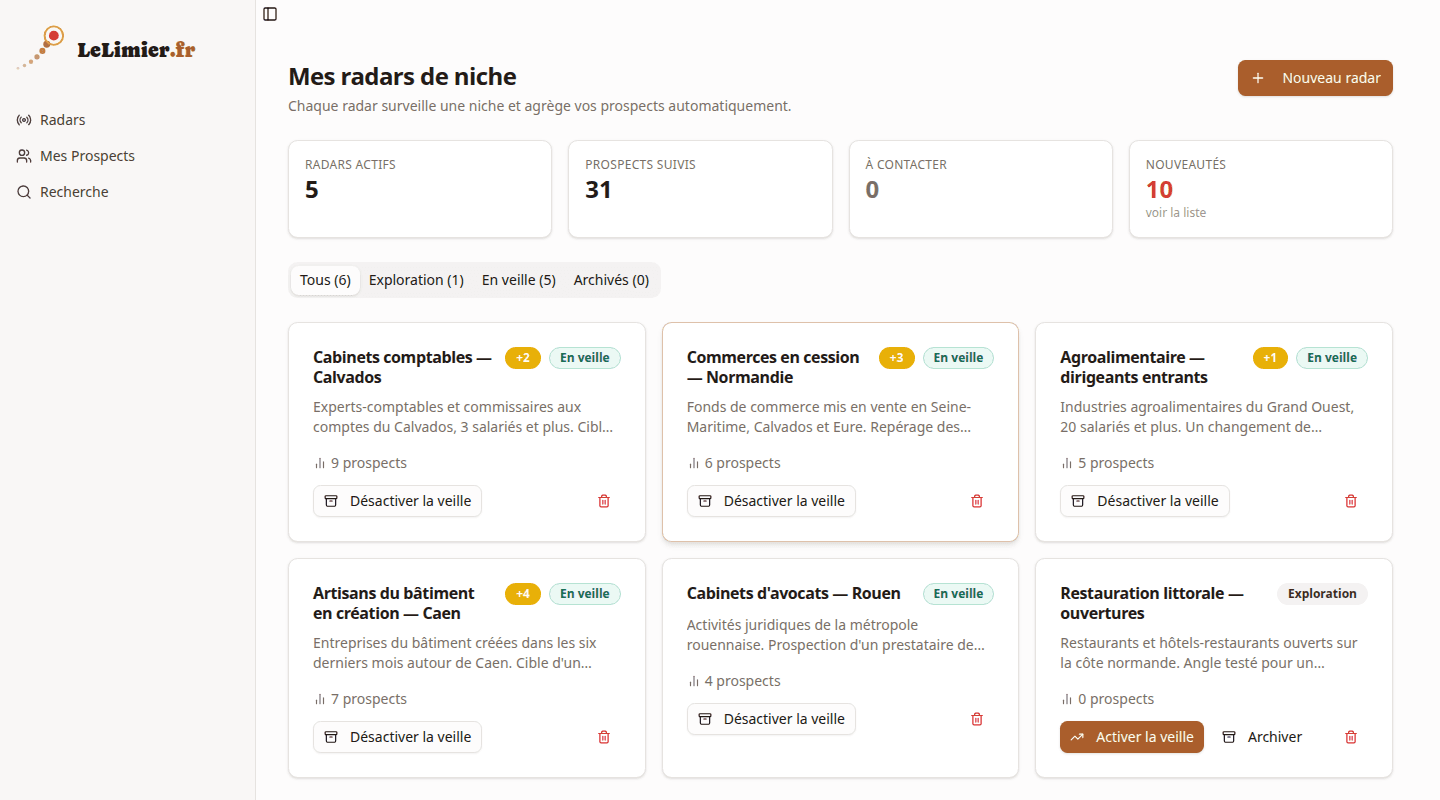Open the Prospects suivis stat card
Image resolution: width=1440 pixels, height=800 pixels.
[700, 189]
